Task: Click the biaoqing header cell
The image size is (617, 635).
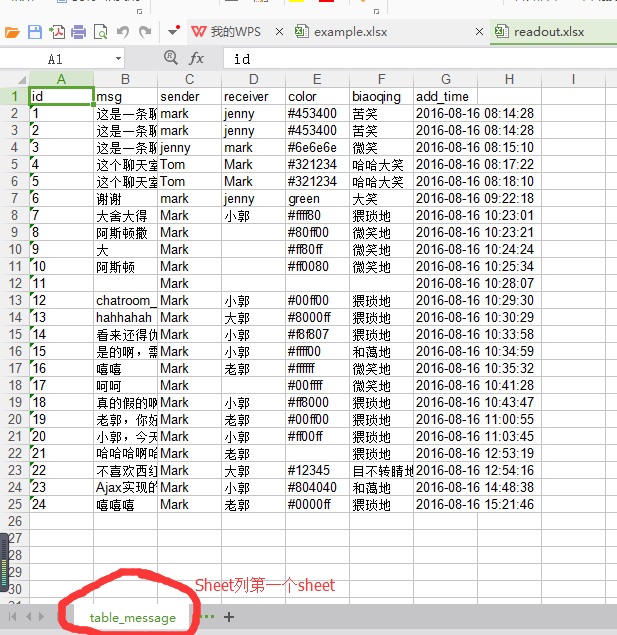Action: coord(381,97)
